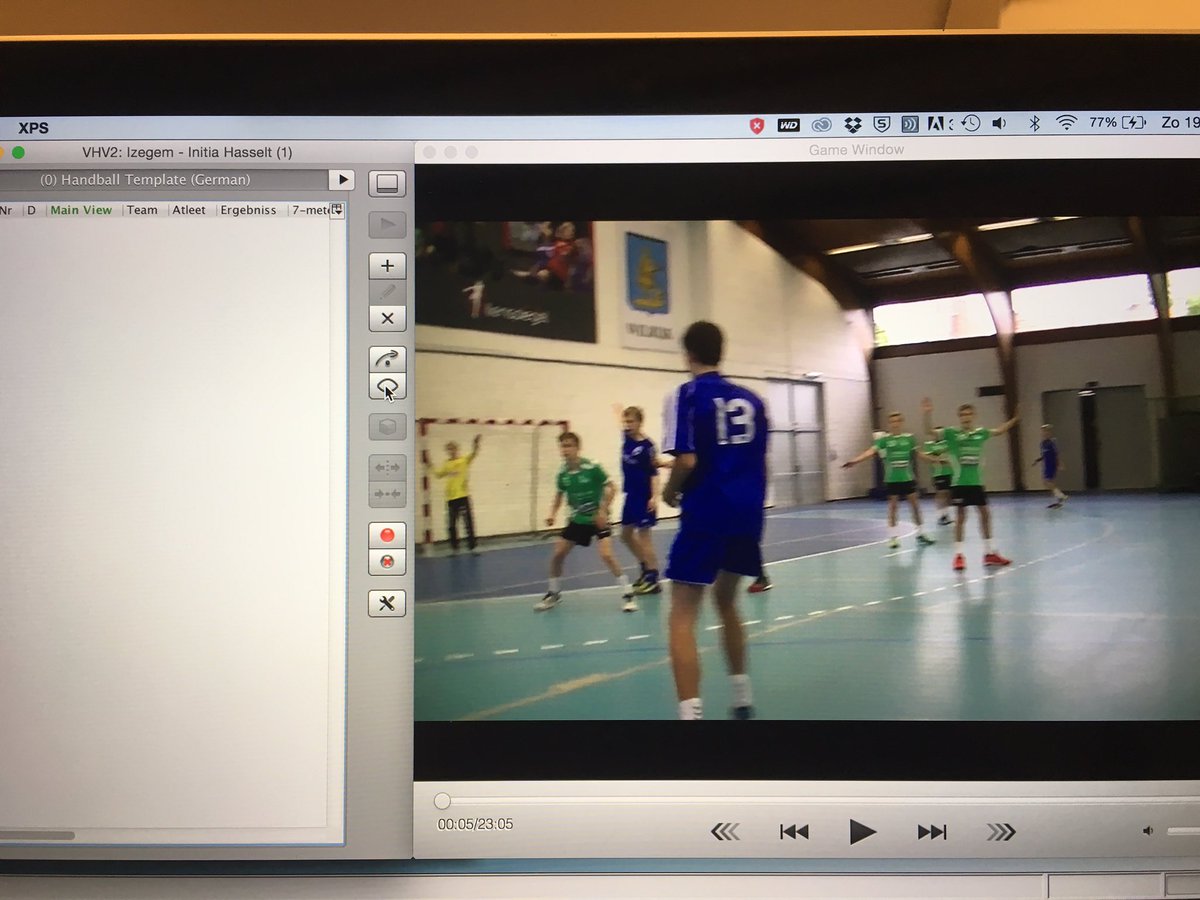The height and width of the screenshot is (900, 1200).
Task: Click the square icon with sound waves in menu bar
Action: pyautogui.click(x=910, y=125)
